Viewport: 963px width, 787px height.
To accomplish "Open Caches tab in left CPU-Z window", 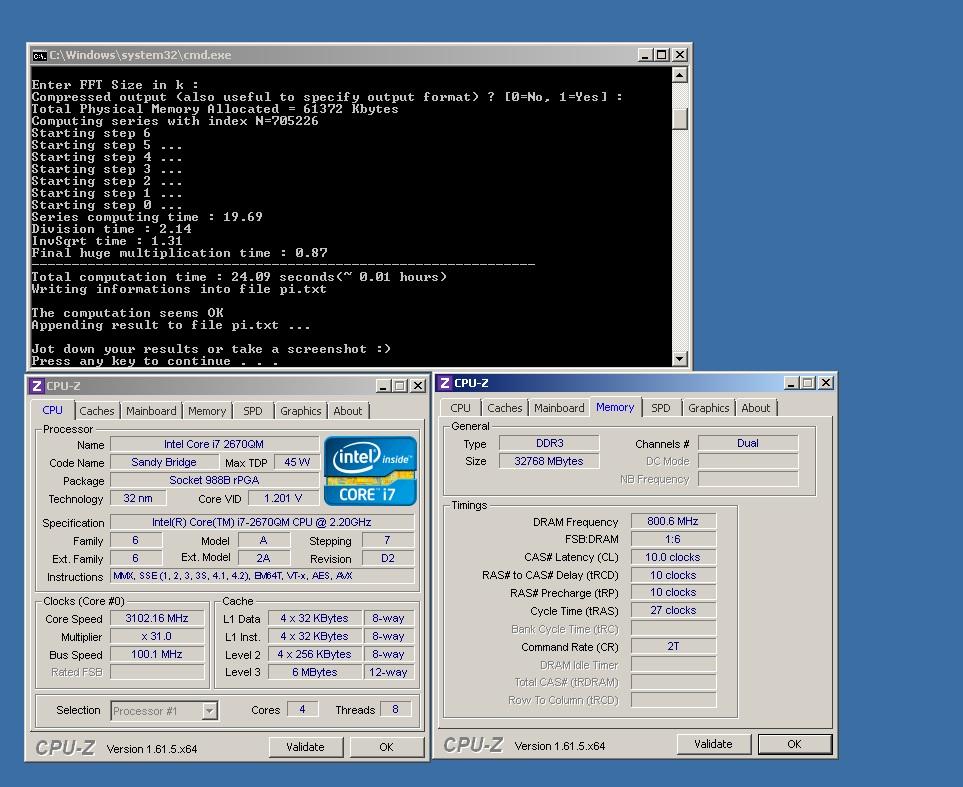I will [96, 411].
